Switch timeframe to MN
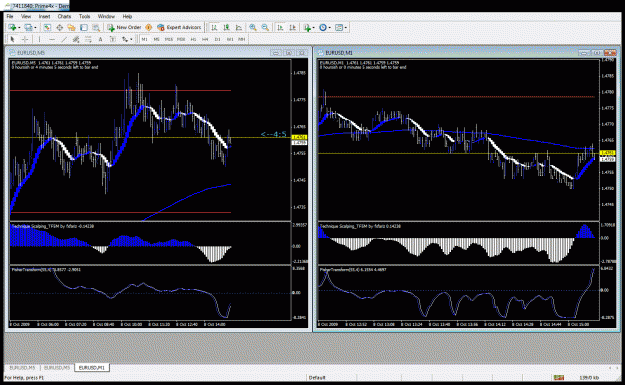The image size is (625, 385). pyautogui.click(x=242, y=39)
